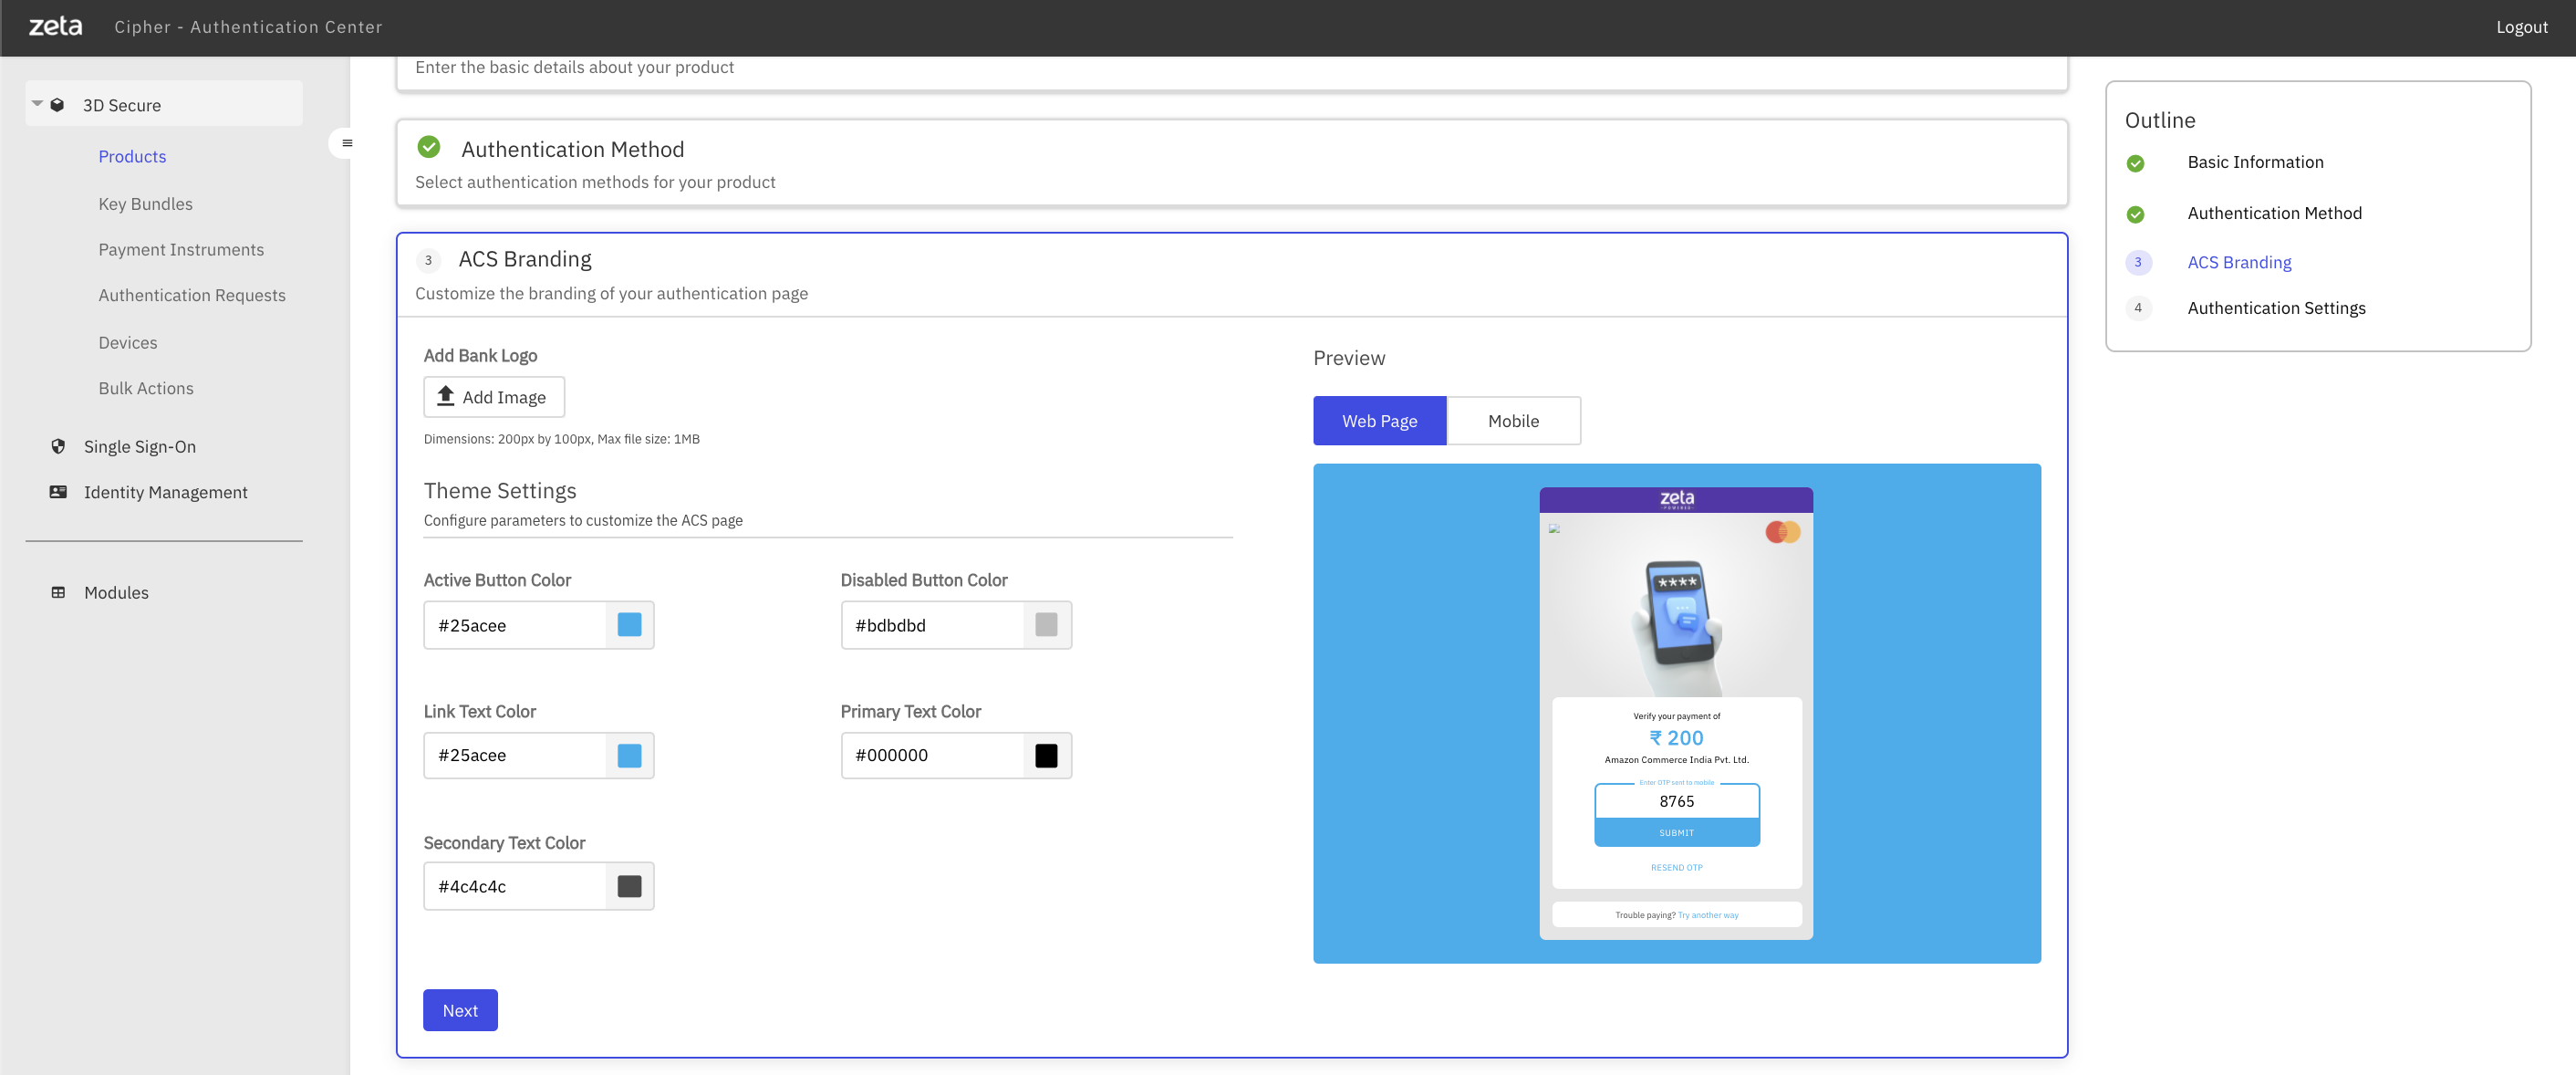Open Modules via the grid icon
Image resolution: width=2576 pixels, height=1075 pixels.
[58, 592]
